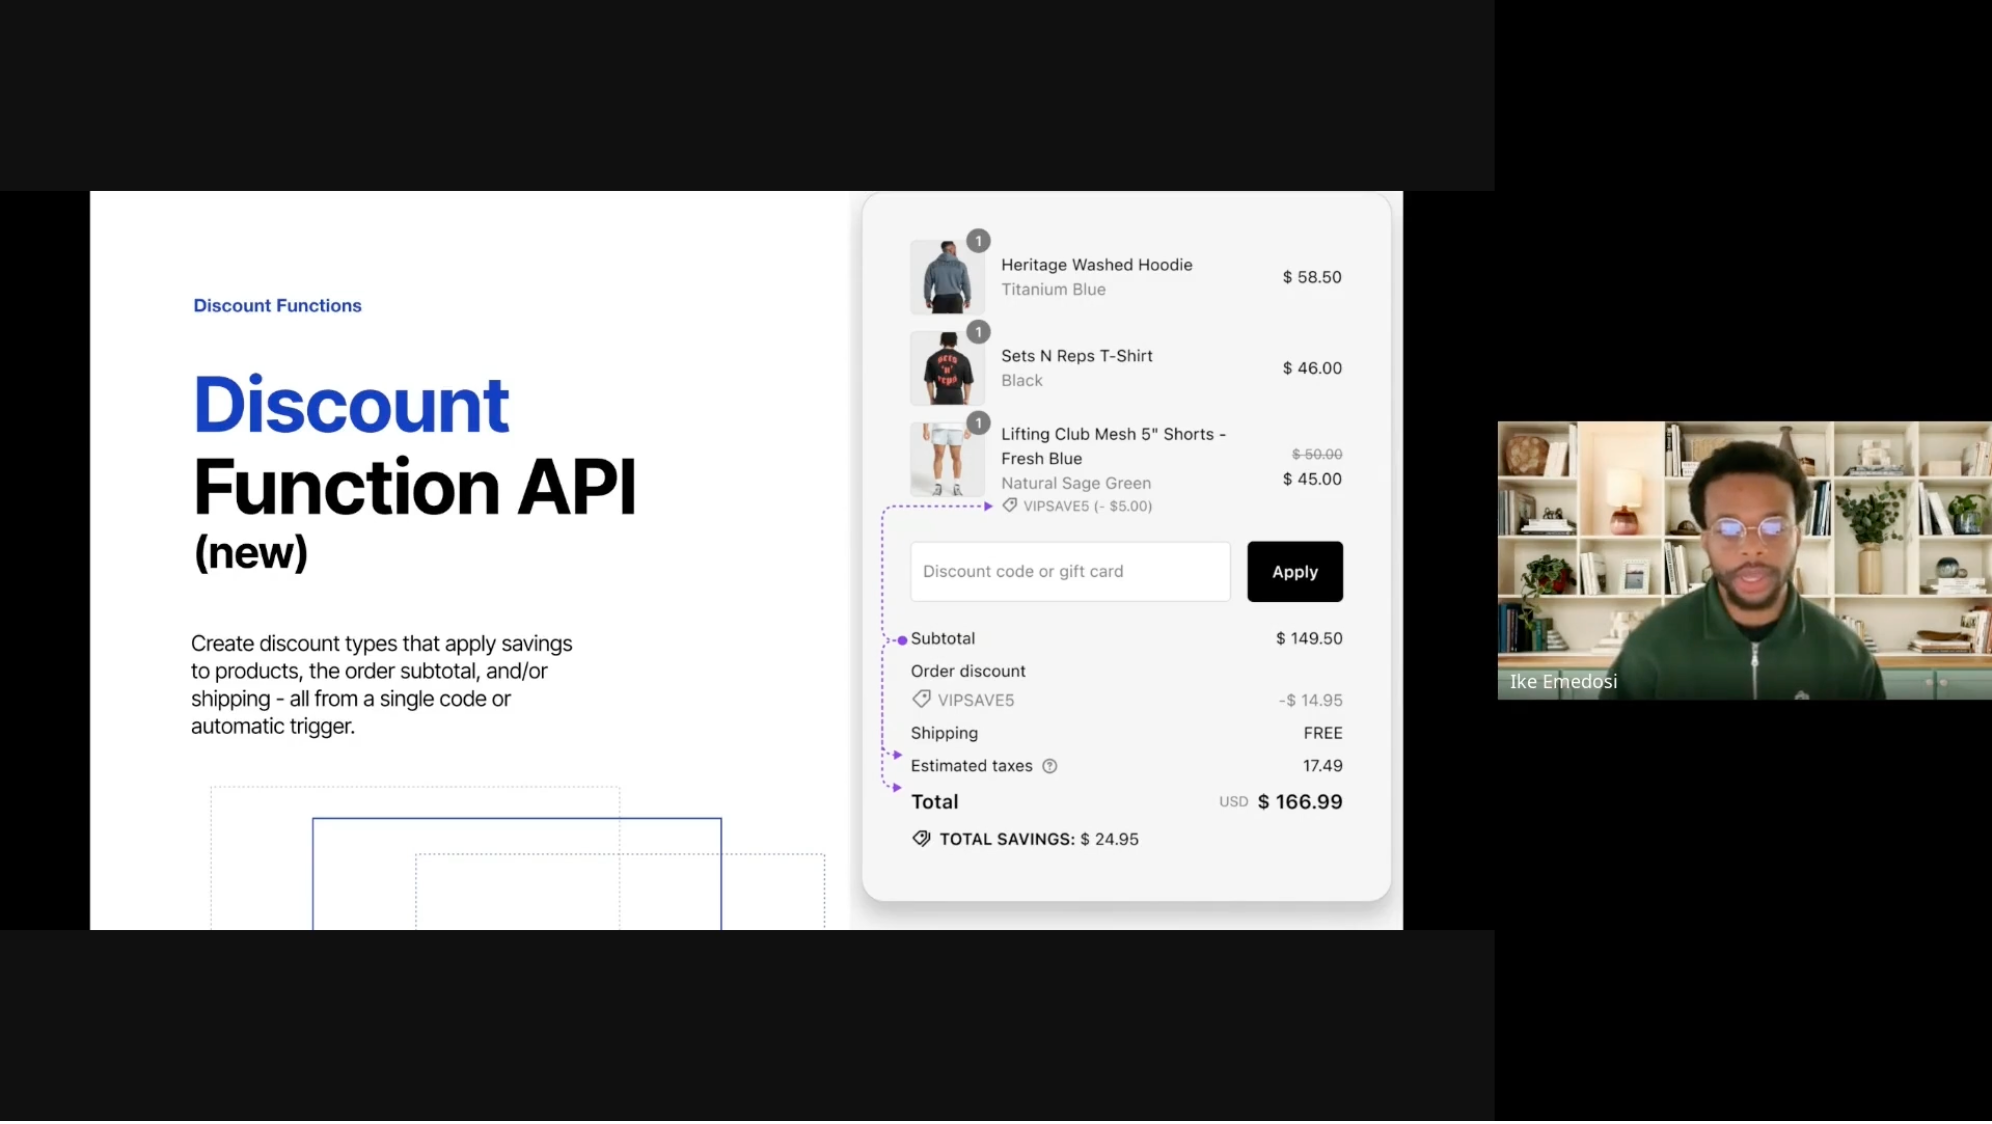Screen dimensions: 1992x1124
Task: Click the hoodie quantity badge
Action: (978, 241)
